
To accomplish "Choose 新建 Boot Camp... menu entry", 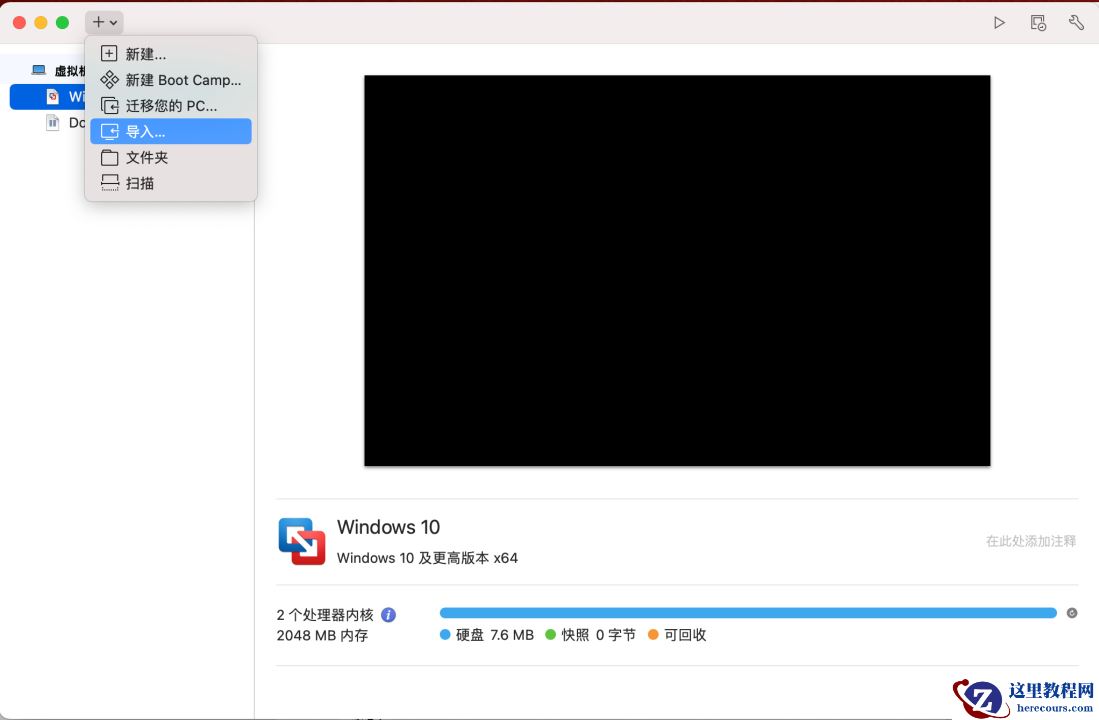I will point(171,80).
